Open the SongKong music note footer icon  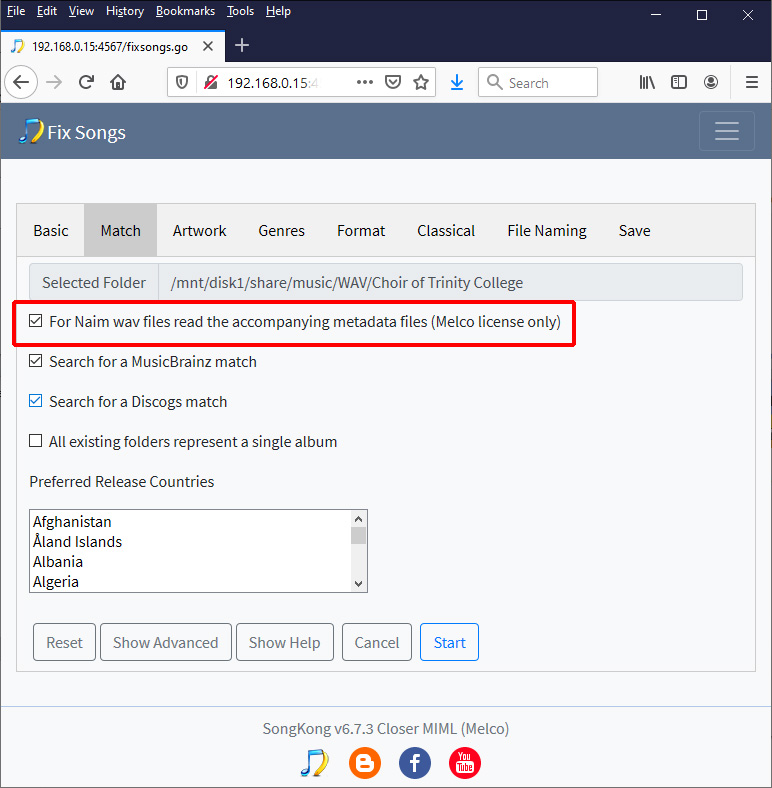[x=315, y=763]
